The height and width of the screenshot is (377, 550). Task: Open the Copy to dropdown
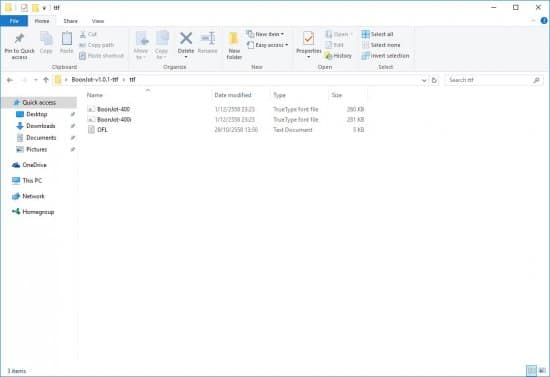[x=161, y=46]
